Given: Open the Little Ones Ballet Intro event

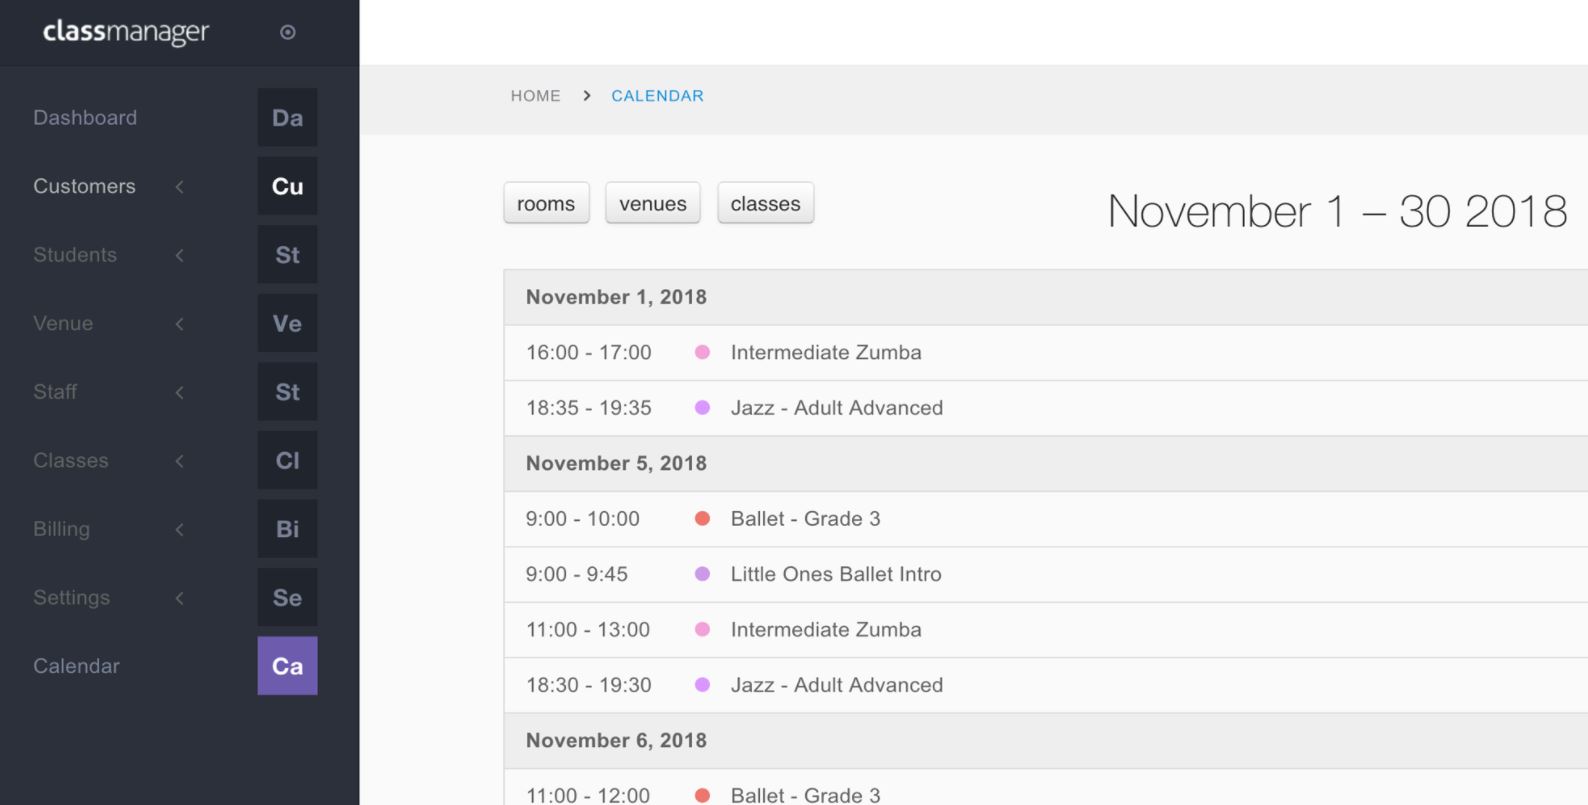Looking at the screenshot, I should pyautogui.click(x=835, y=574).
